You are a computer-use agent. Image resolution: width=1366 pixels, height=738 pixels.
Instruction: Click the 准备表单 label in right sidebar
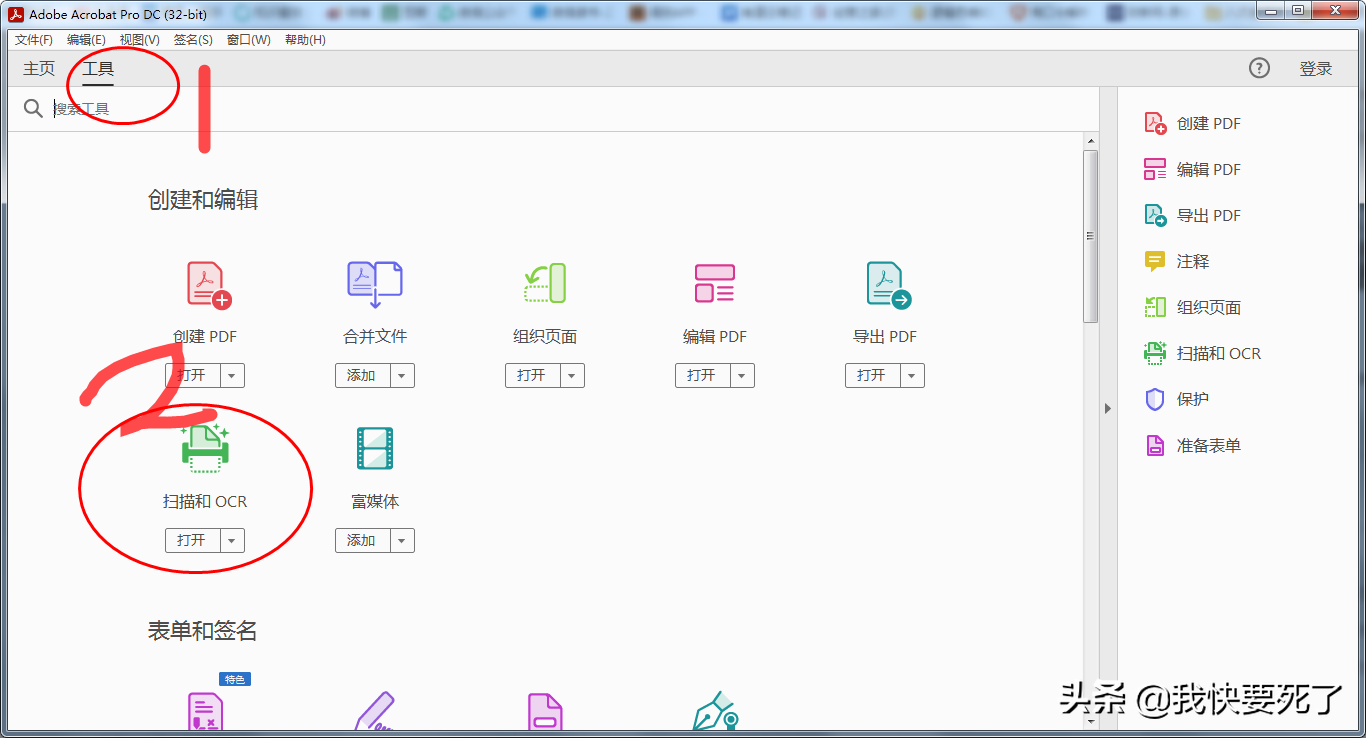pyautogui.click(x=1209, y=445)
